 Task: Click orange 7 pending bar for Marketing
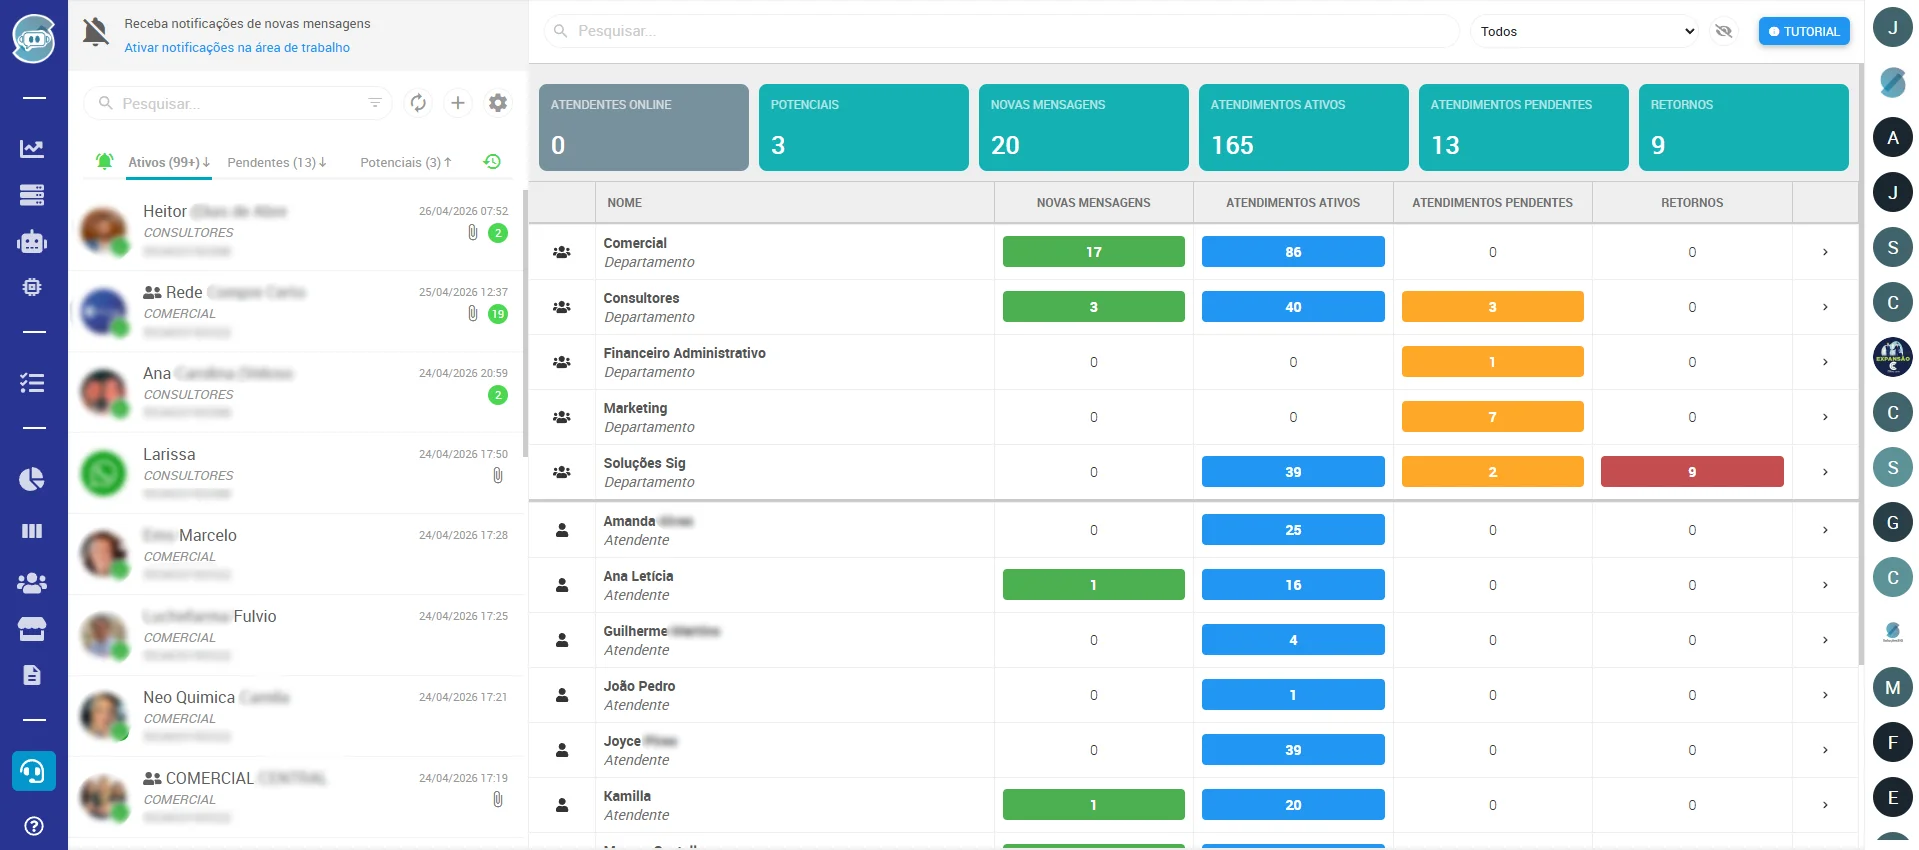click(x=1492, y=417)
